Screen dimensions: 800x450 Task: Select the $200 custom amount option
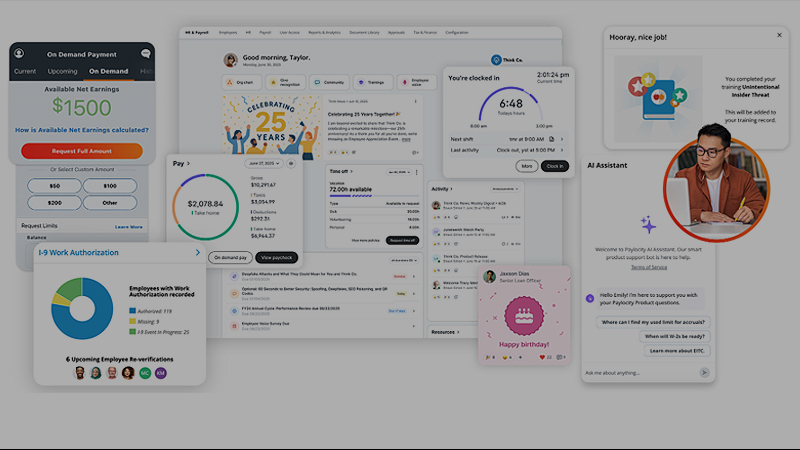click(53, 203)
